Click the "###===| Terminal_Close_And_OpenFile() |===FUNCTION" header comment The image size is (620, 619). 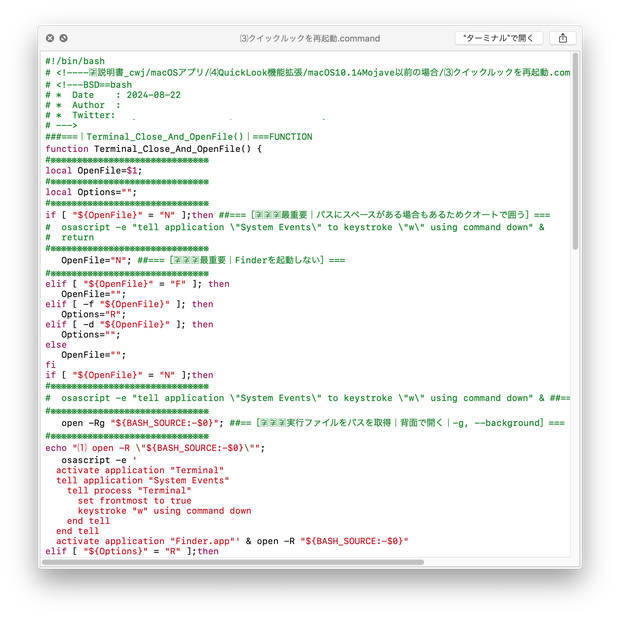coord(179,137)
